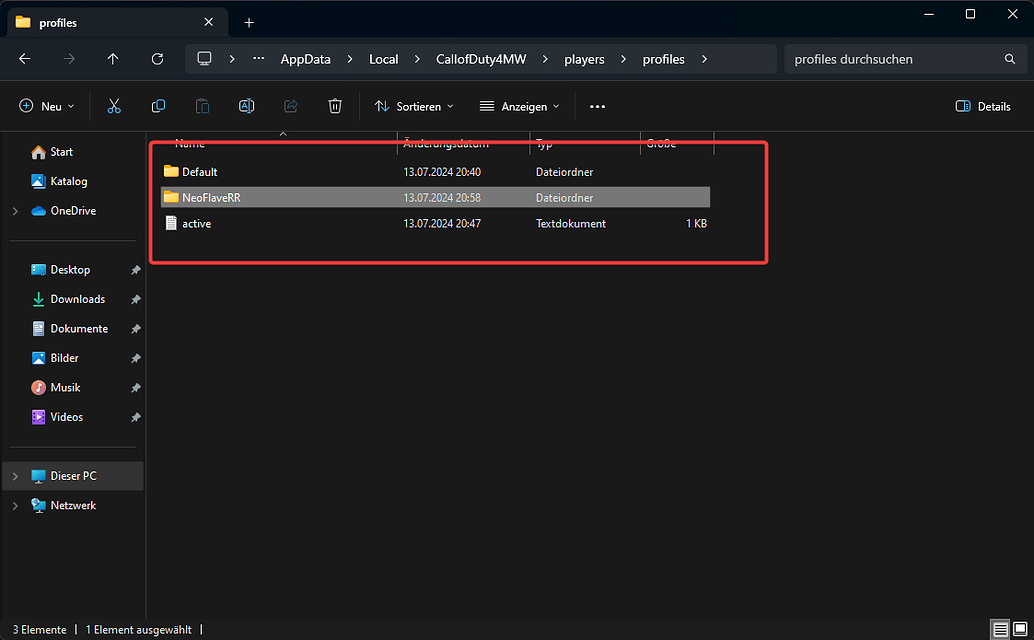The height and width of the screenshot is (640, 1034).
Task: Click CallofDuty4MW in the address path
Action: click(x=480, y=59)
